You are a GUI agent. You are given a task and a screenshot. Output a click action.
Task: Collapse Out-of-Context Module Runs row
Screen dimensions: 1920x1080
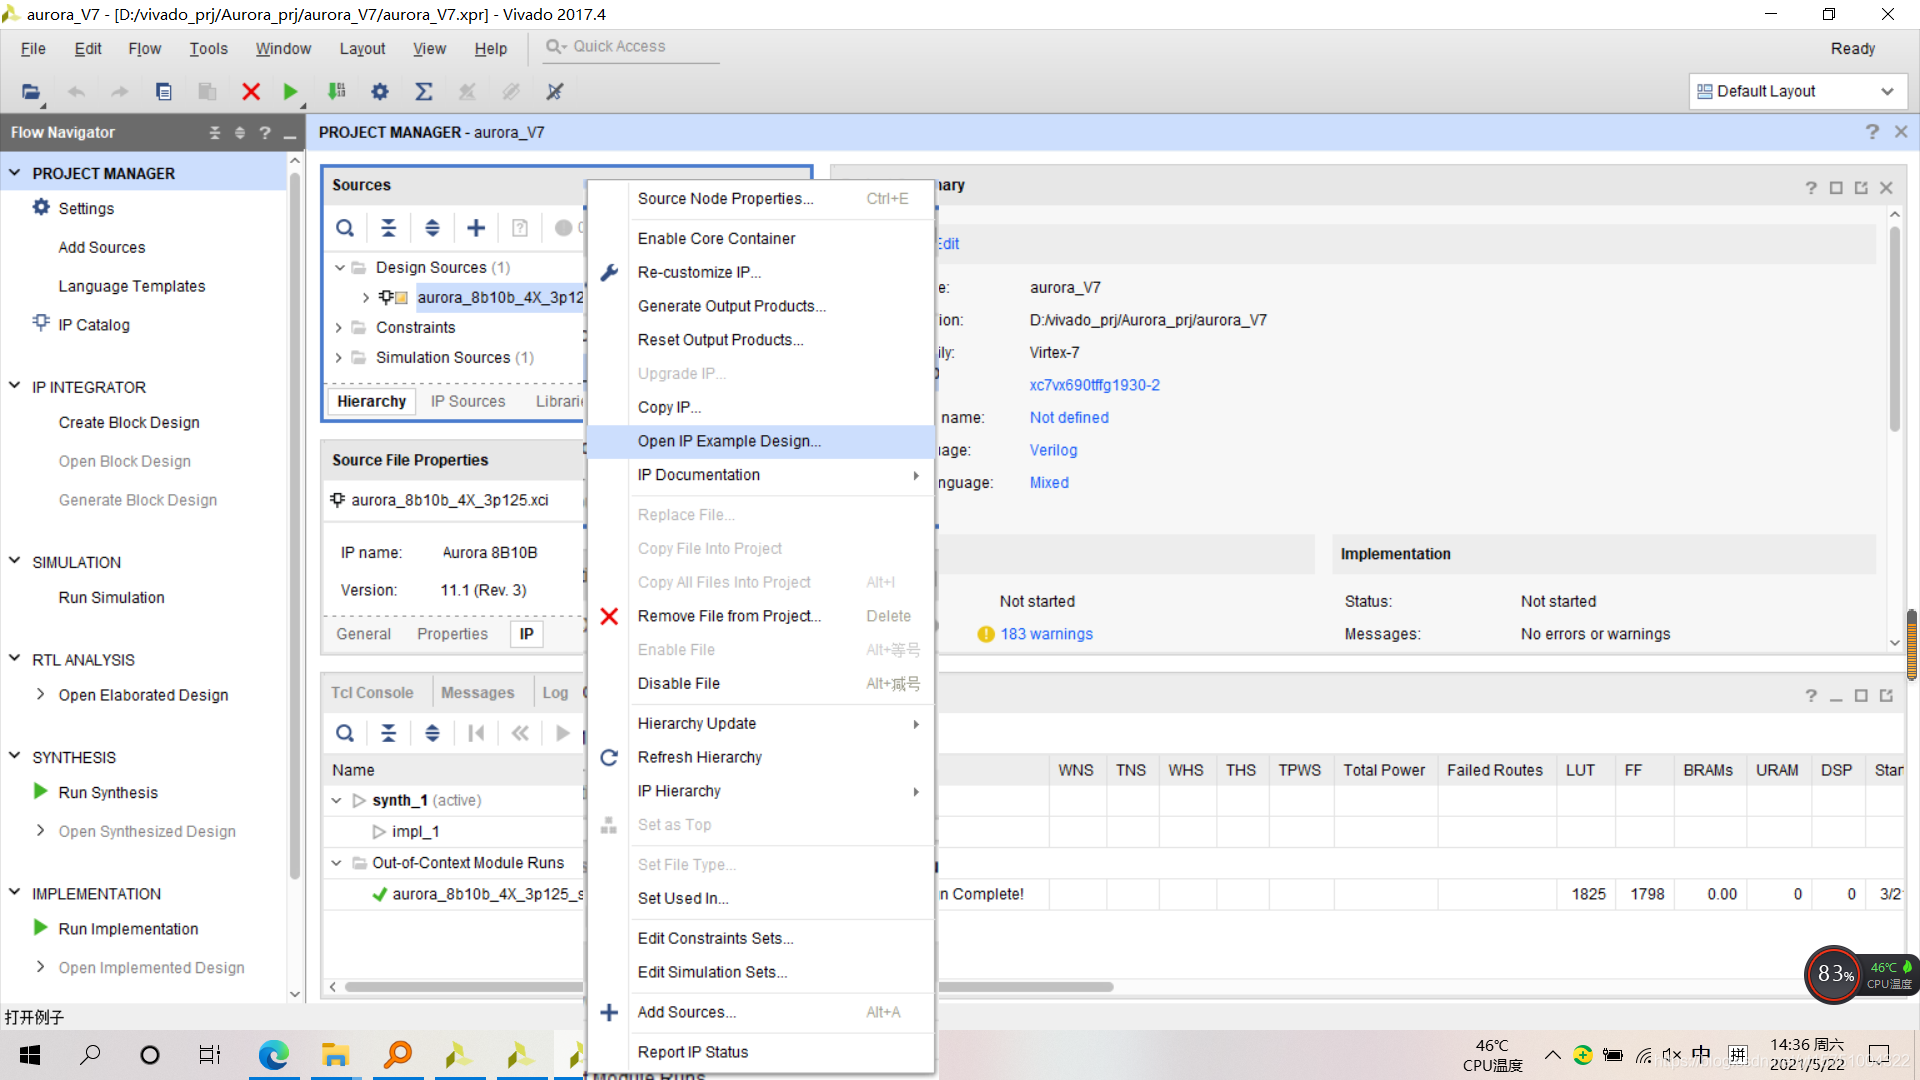coord(337,862)
